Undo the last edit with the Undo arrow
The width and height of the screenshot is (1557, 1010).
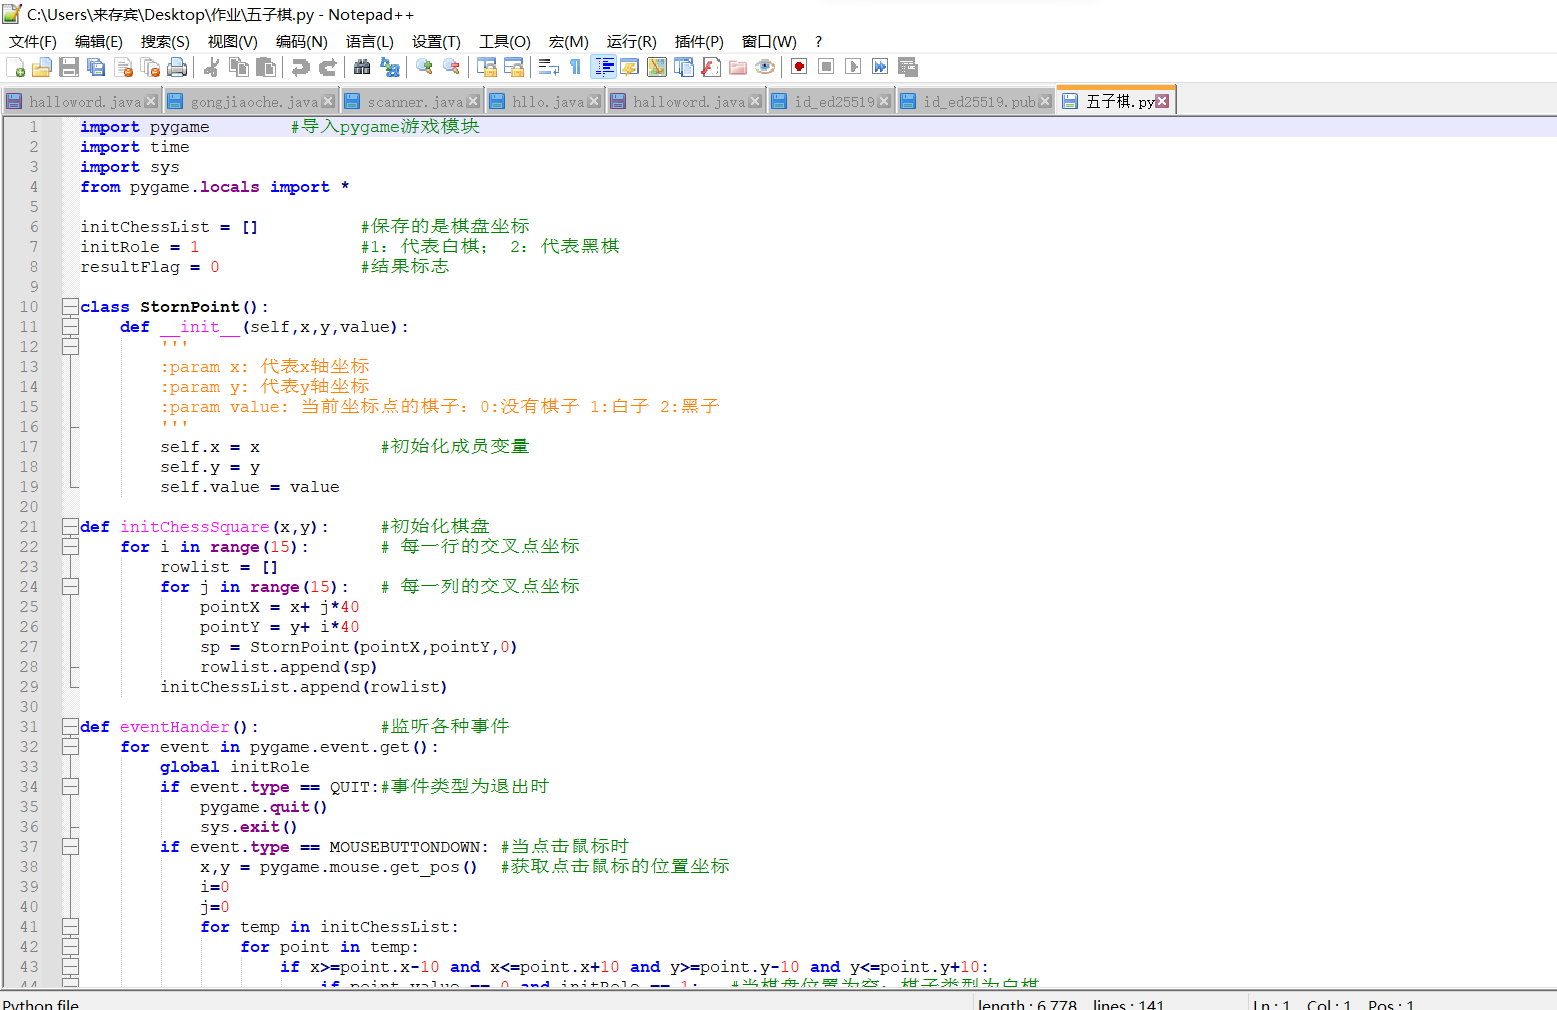300,67
